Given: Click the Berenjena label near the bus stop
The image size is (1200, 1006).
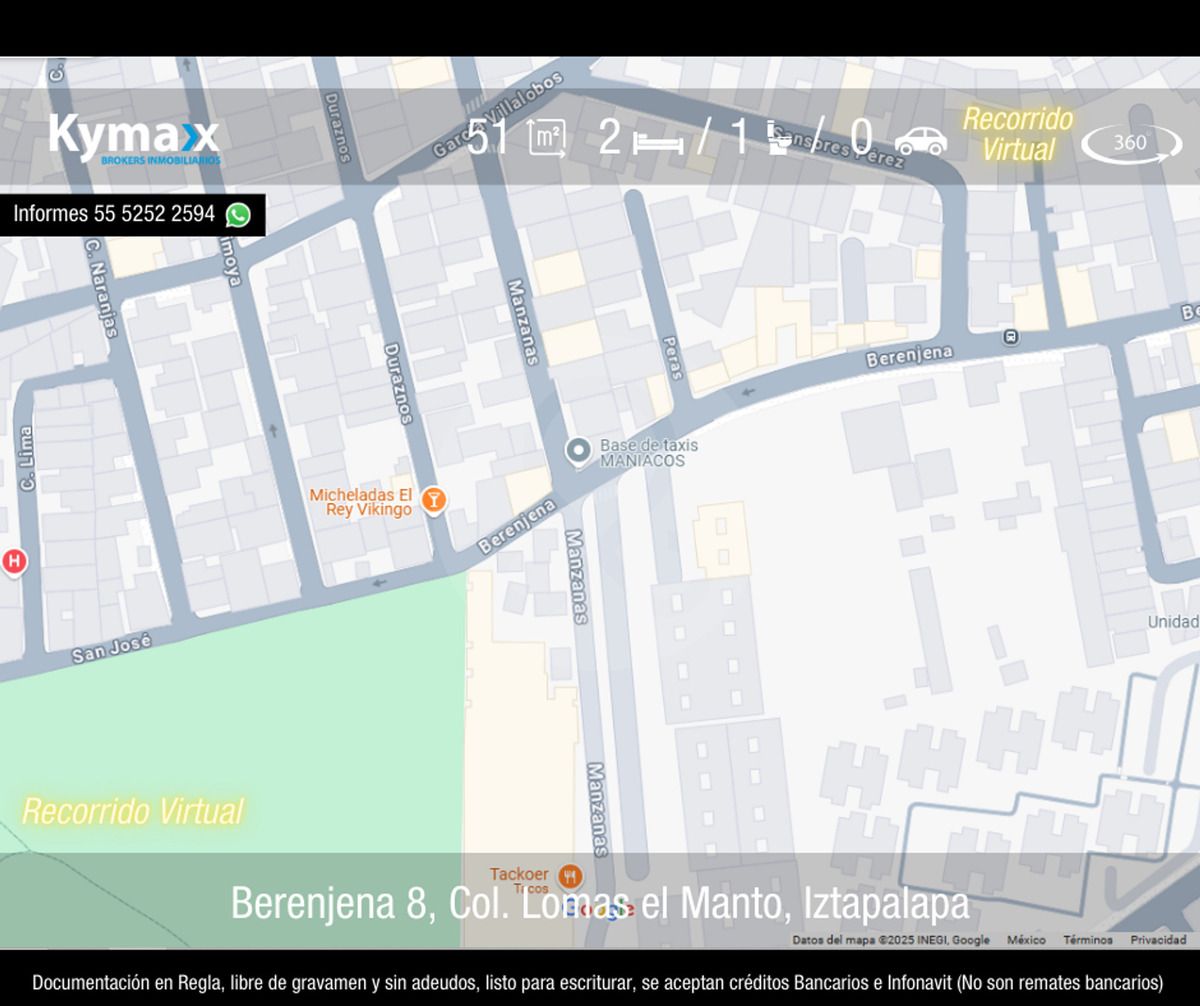Looking at the screenshot, I should pos(909,355).
